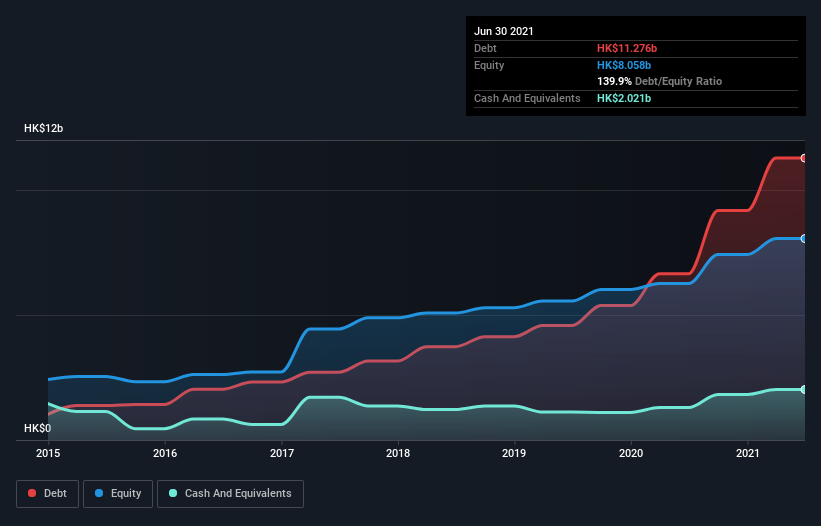
Task: Click the teal Cash And Equivalents legend dot
Action: tap(173, 493)
